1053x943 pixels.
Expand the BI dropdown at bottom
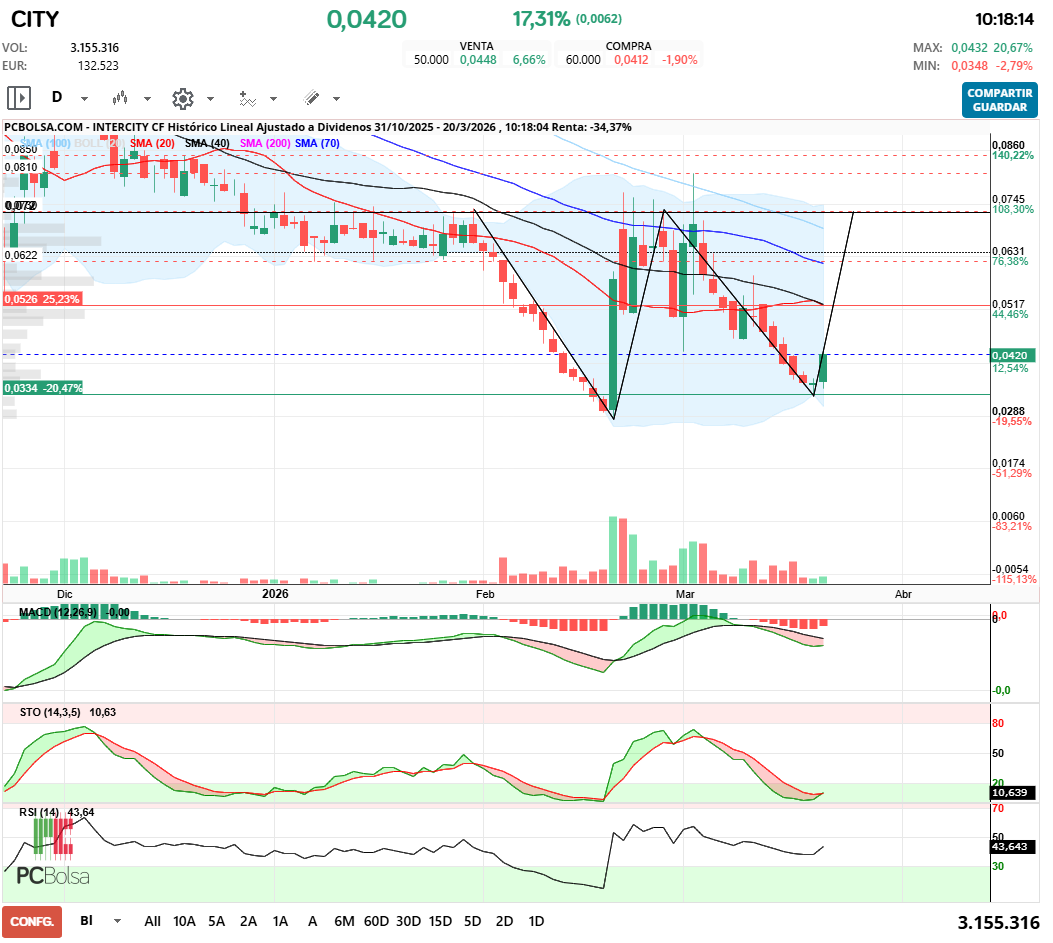pyautogui.click(x=118, y=921)
